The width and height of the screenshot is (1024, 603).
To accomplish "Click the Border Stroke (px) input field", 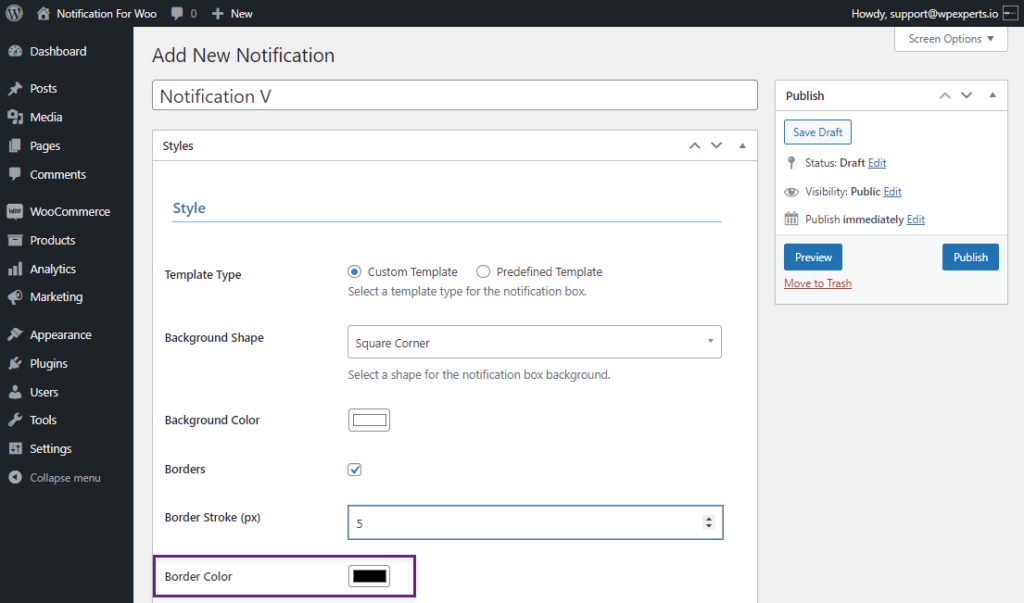I will (536, 522).
